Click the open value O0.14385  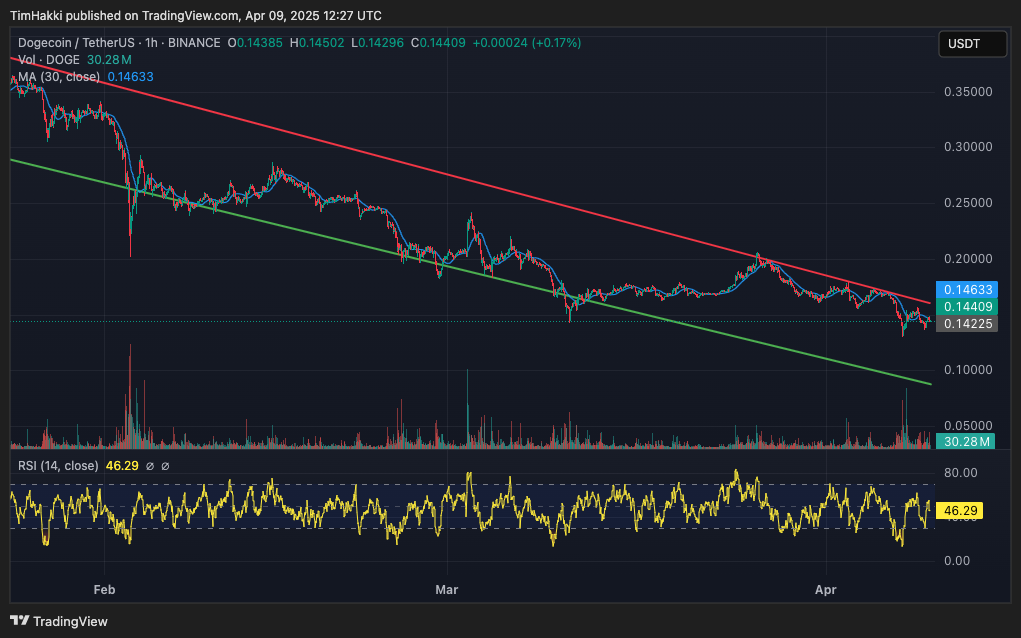click(x=255, y=43)
